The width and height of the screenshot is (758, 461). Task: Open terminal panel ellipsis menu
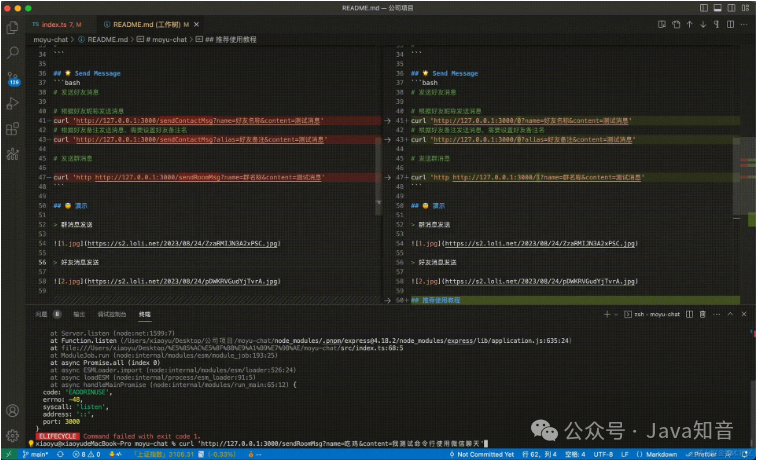point(716,315)
